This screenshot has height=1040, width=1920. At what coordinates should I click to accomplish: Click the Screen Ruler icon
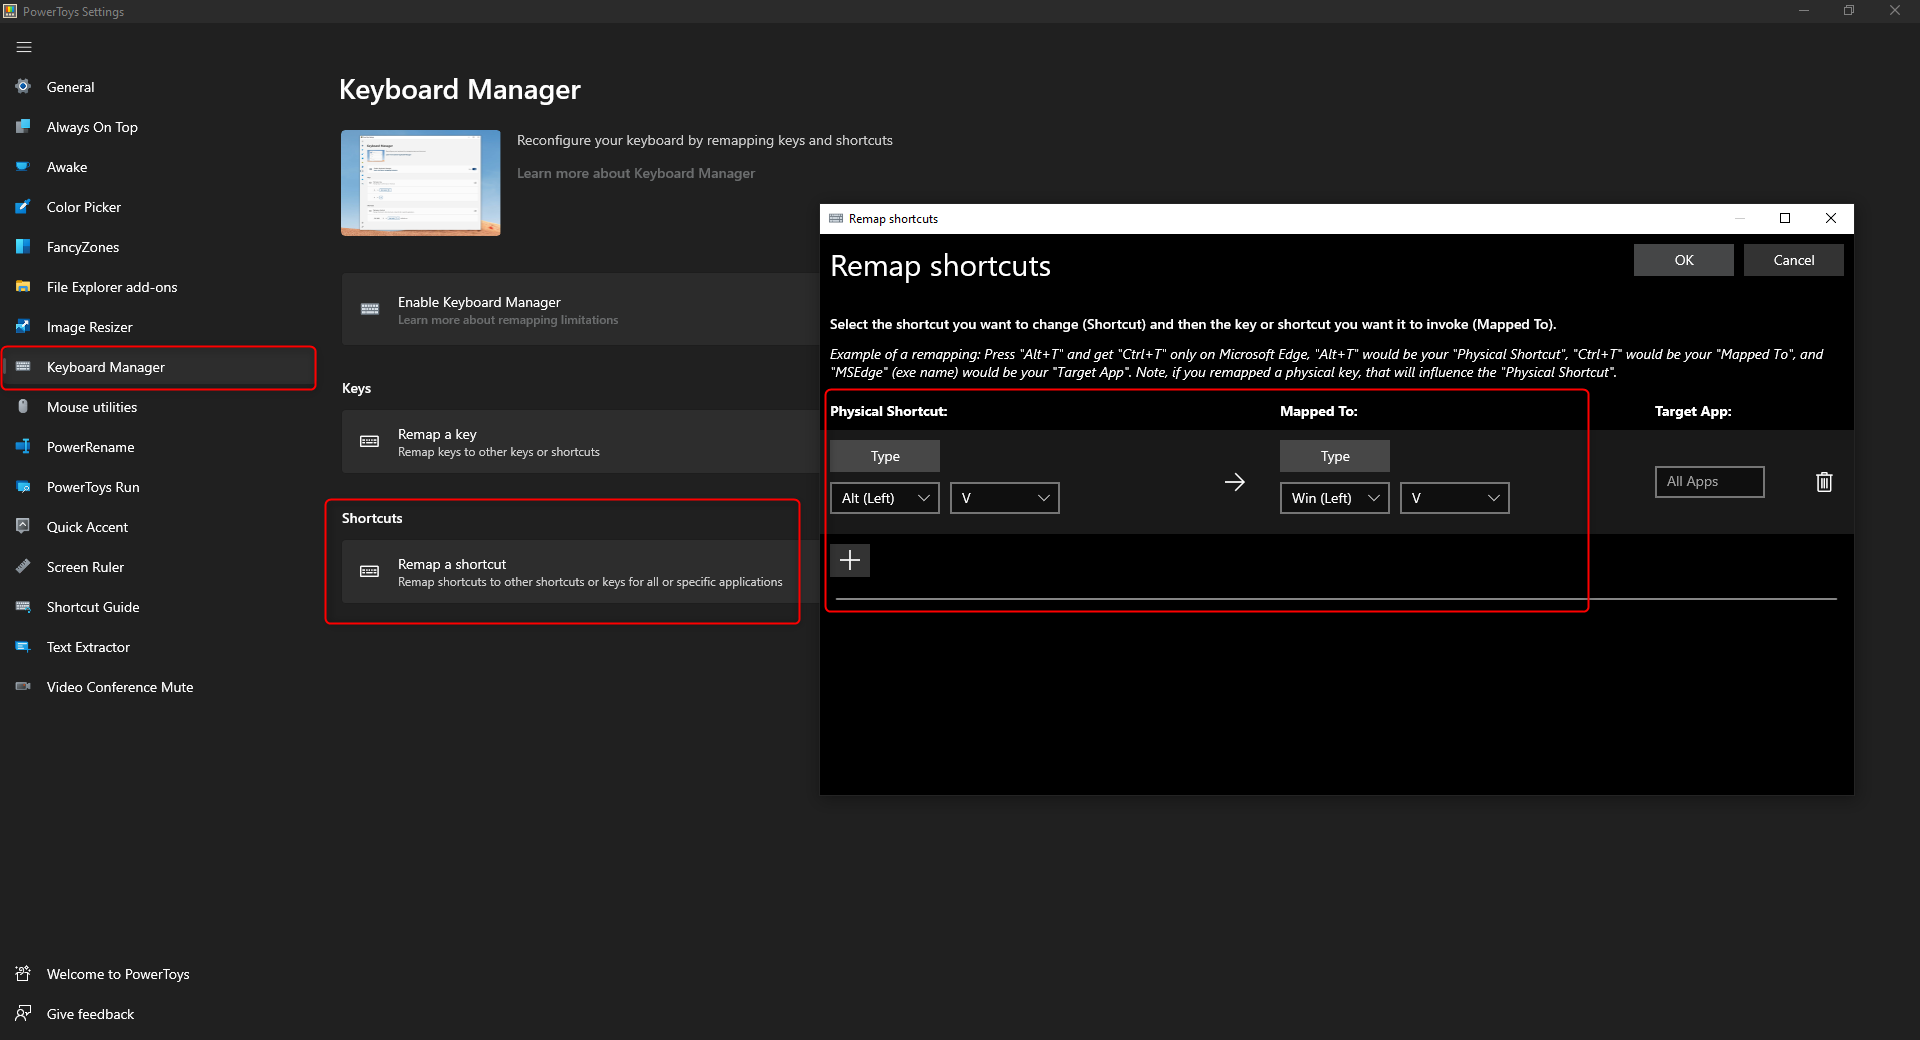pyautogui.click(x=23, y=567)
